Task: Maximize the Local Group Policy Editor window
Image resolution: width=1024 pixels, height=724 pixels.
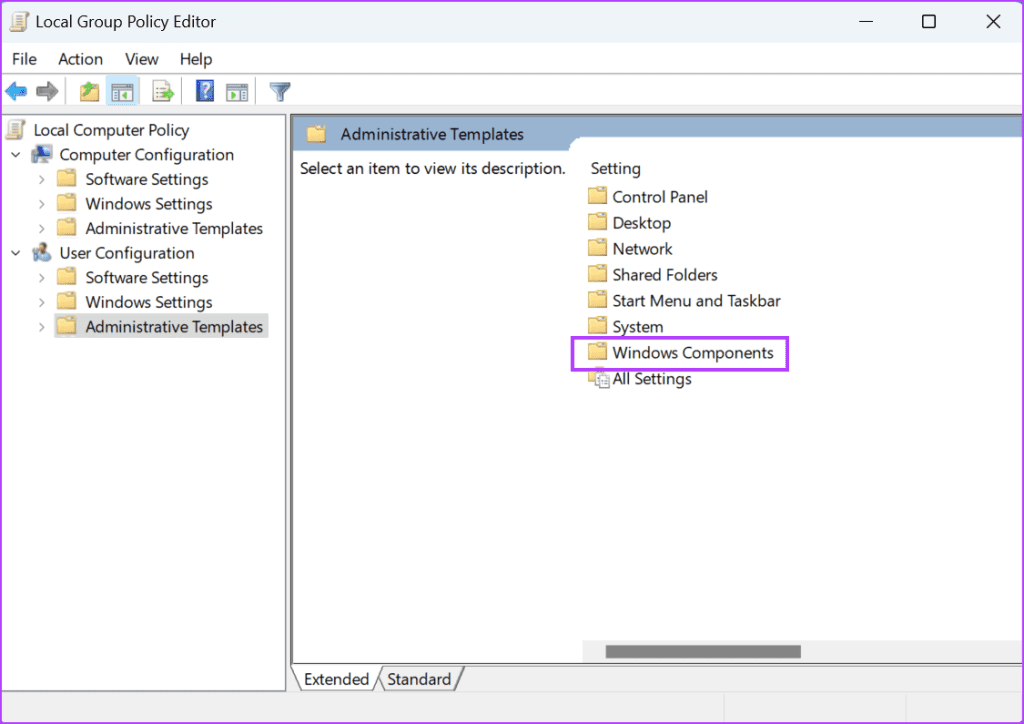Action: (929, 22)
